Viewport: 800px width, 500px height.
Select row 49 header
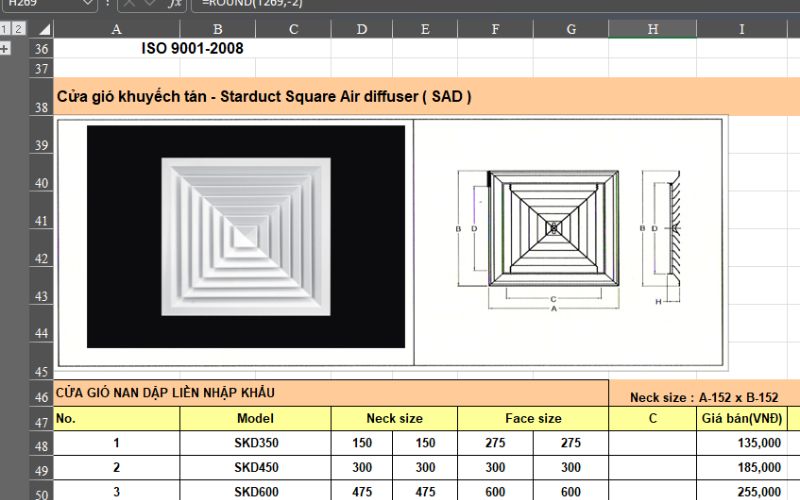pos(41,468)
